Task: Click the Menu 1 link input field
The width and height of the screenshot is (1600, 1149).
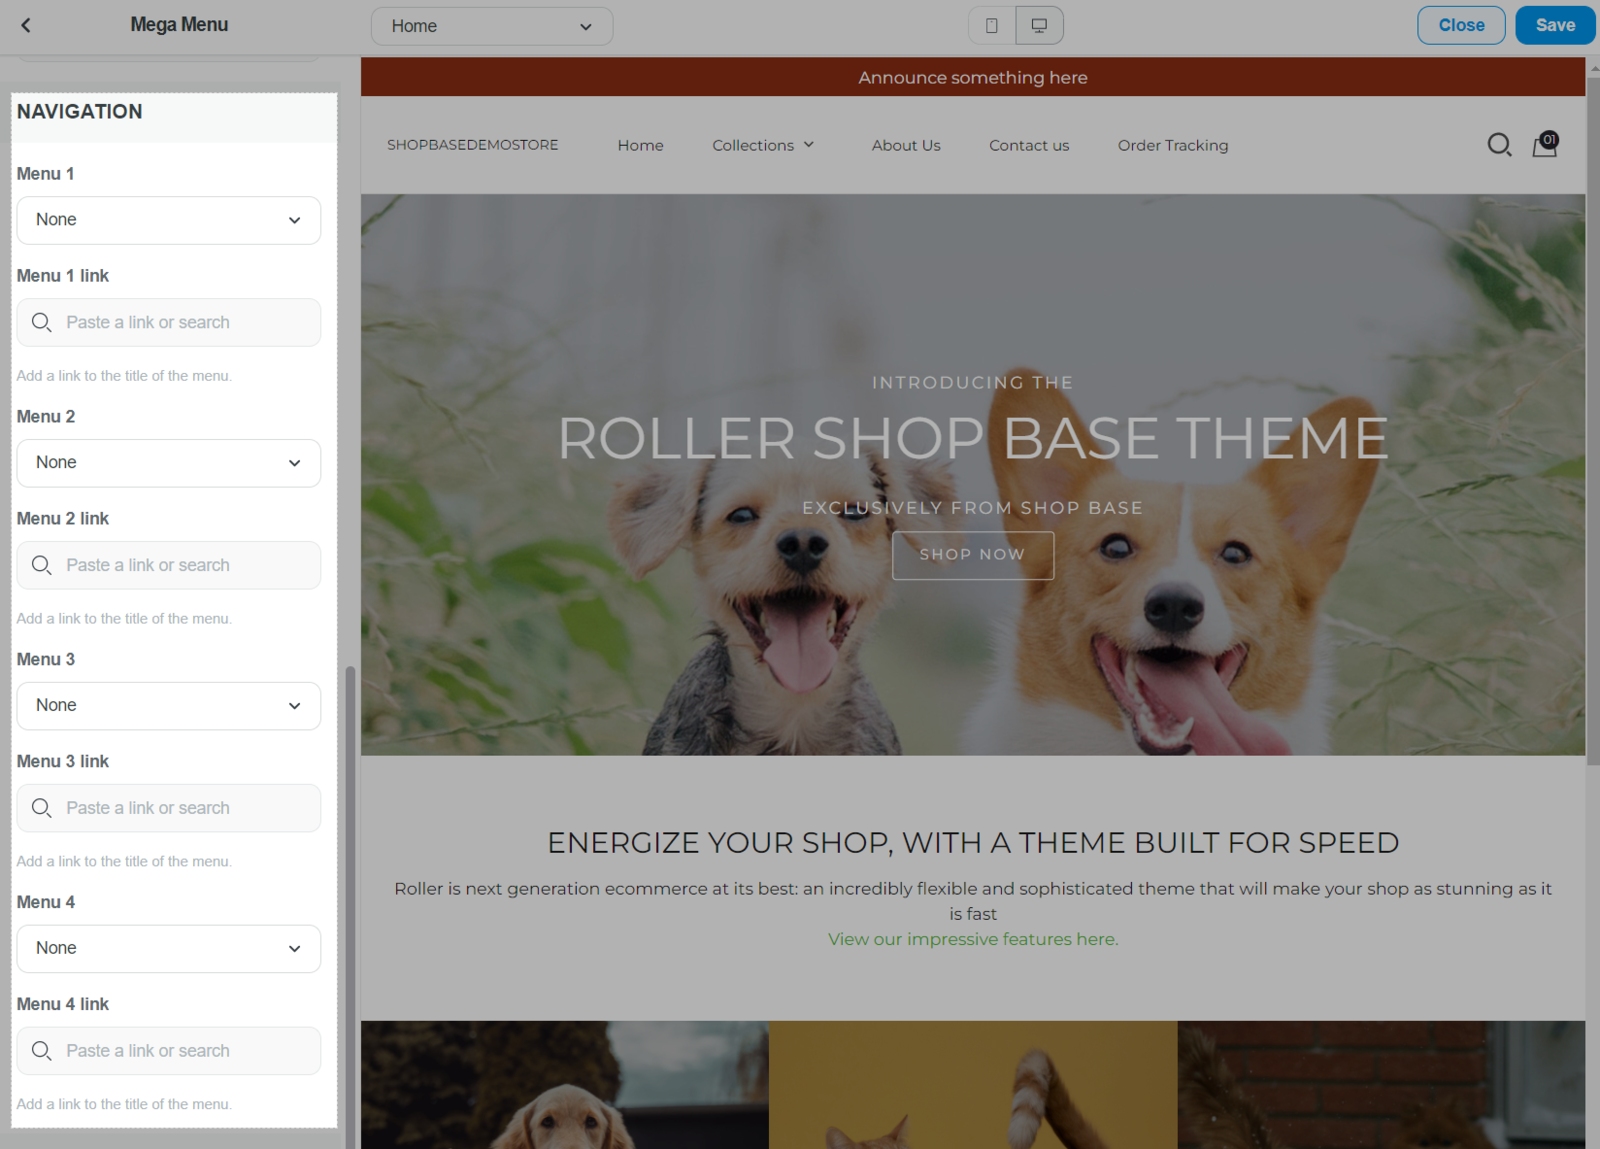Action: pyautogui.click(x=169, y=322)
